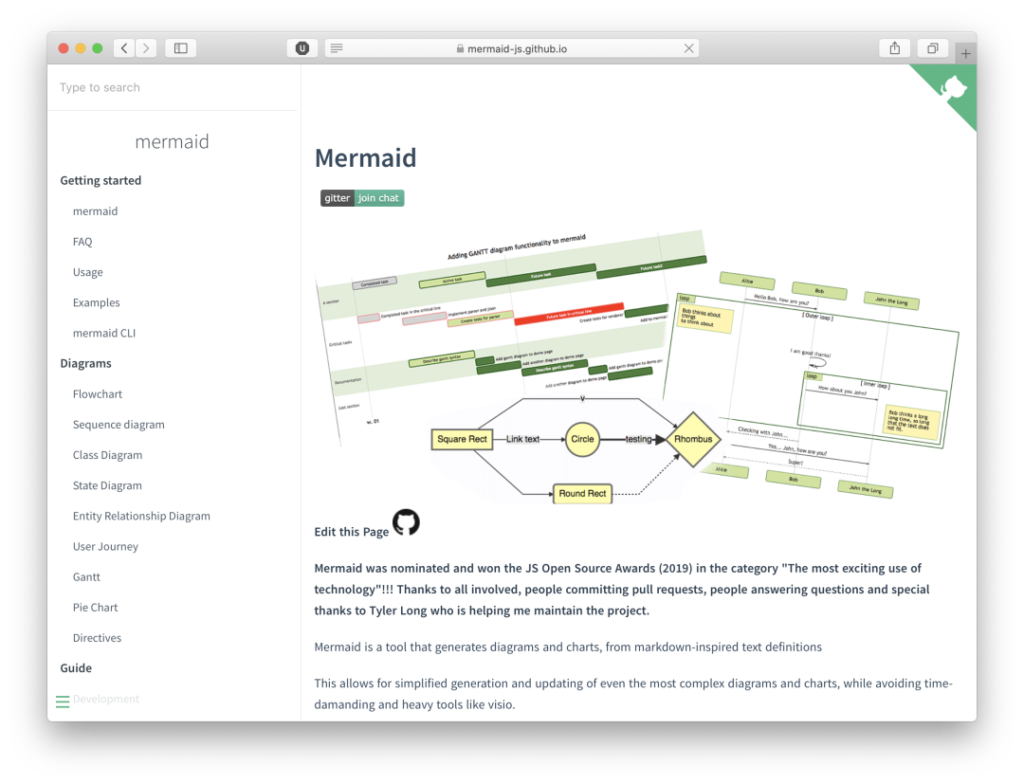Open the User Journey page
This screenshot has width=1024, height=784.
point(106,547)
